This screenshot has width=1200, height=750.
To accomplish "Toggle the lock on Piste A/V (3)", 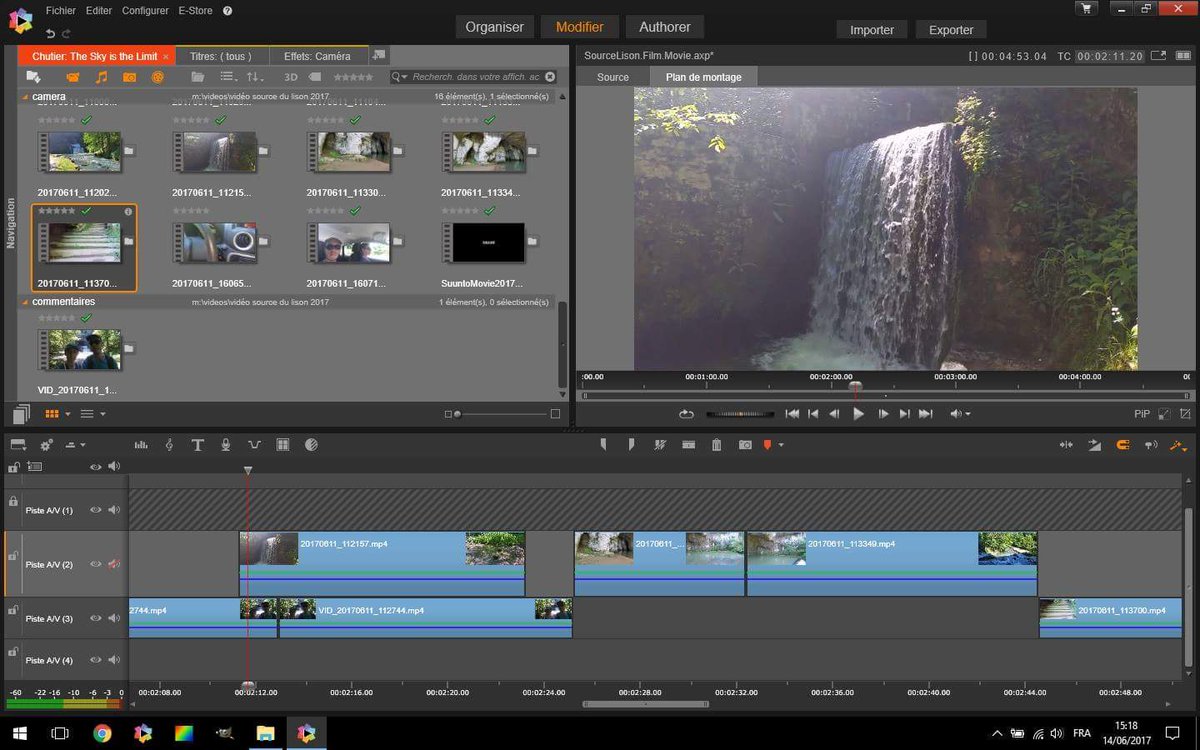I will (13, 610).
